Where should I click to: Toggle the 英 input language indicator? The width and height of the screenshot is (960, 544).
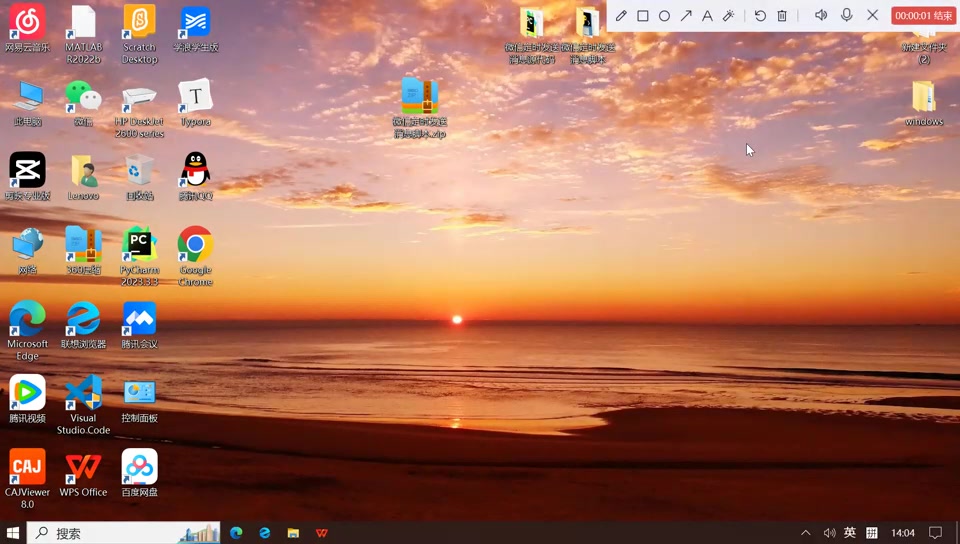[850, 533]
